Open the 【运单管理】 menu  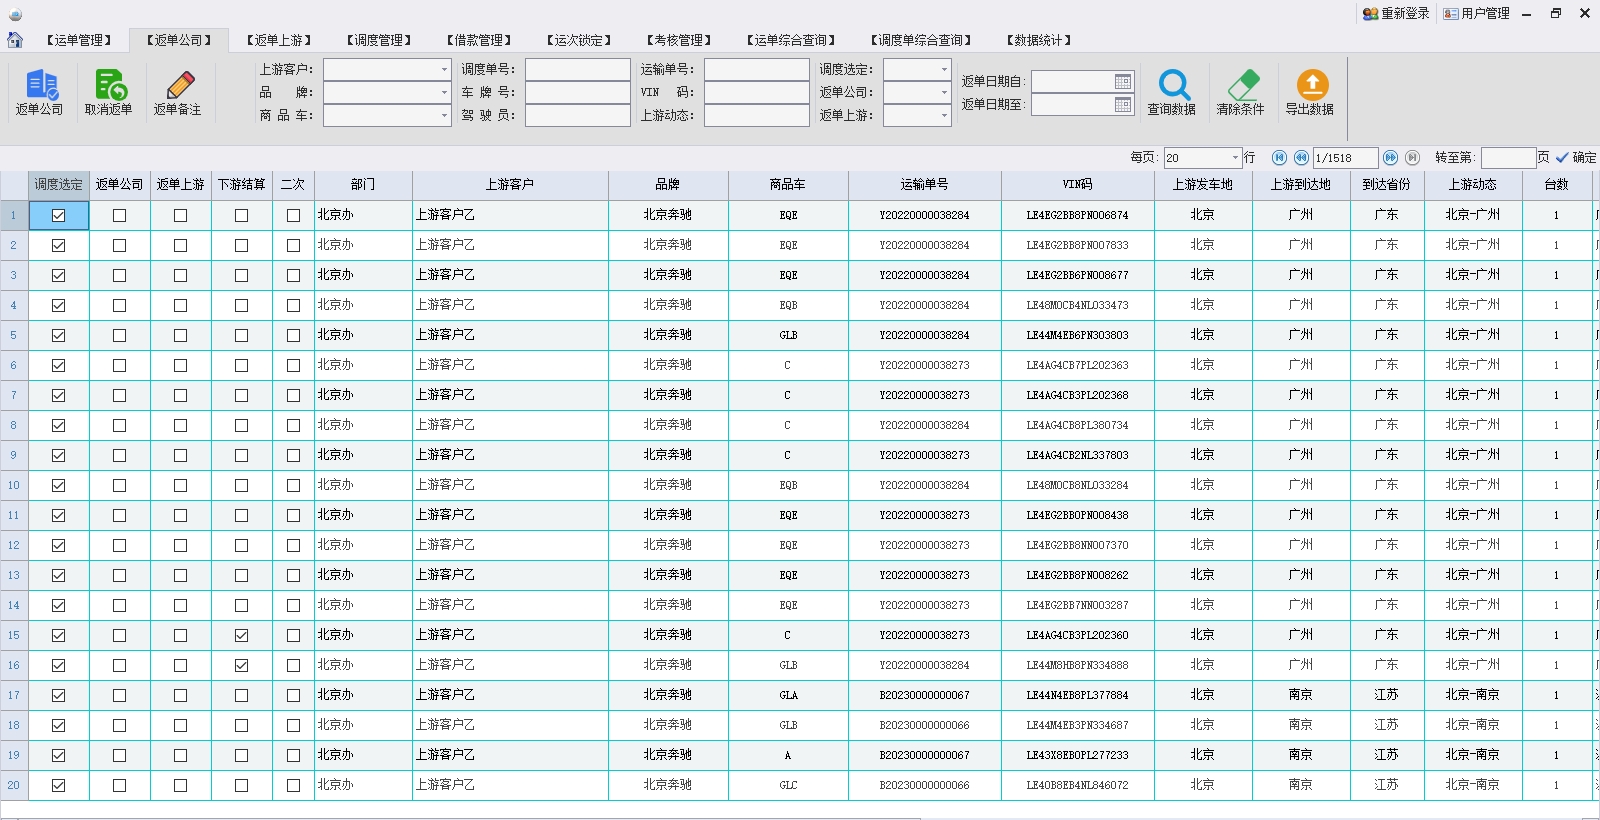click(x=79, y=40)
